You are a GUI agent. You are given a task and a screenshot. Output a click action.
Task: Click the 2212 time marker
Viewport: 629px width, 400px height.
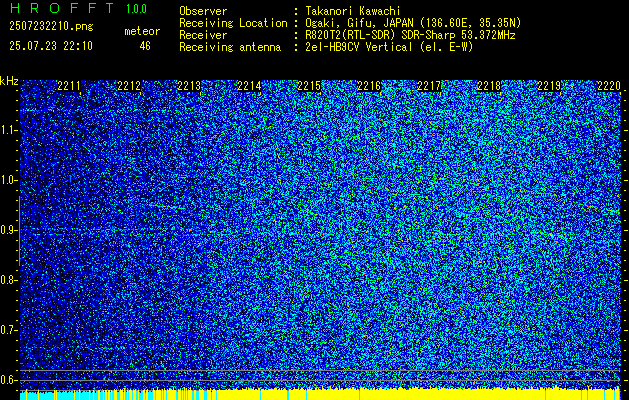(x=129, y=86)
